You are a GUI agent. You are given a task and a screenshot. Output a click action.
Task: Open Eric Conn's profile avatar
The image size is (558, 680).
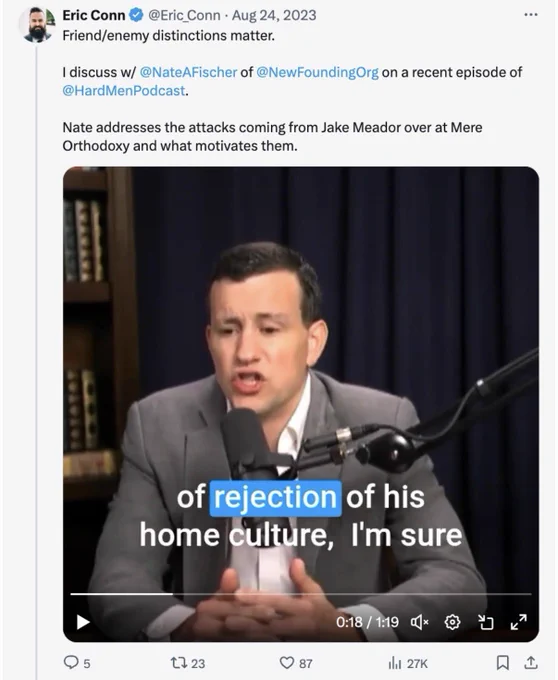click(37, 25)
